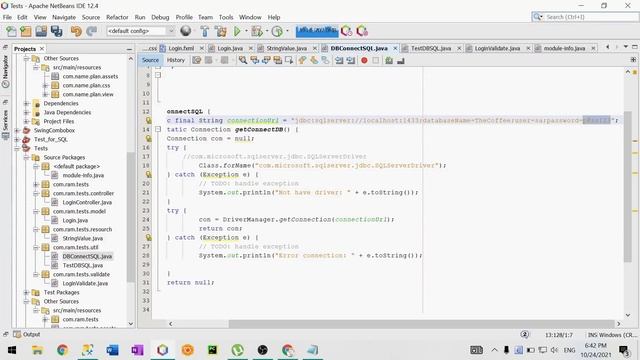Viewport: 640px width, 360px height.
Task: Open Microsoft Word from the Windows taskbar
Action: coord(112,350)
